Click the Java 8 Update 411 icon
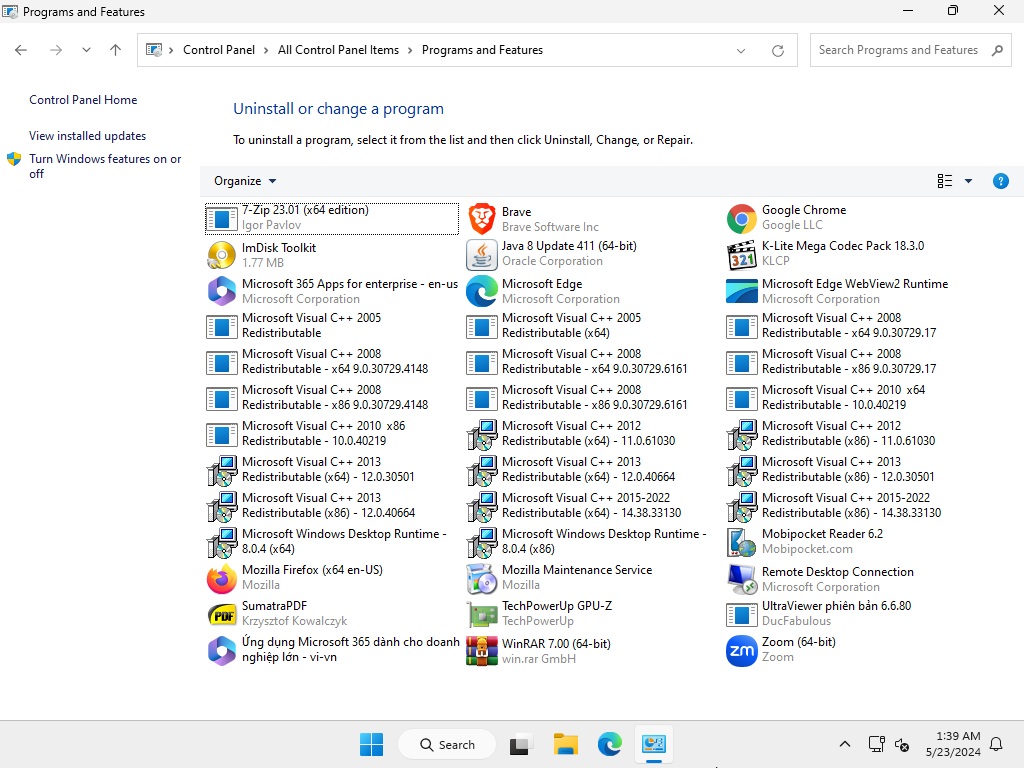The height and width of the screenshot is (768, 1024). tap(482, 254)
